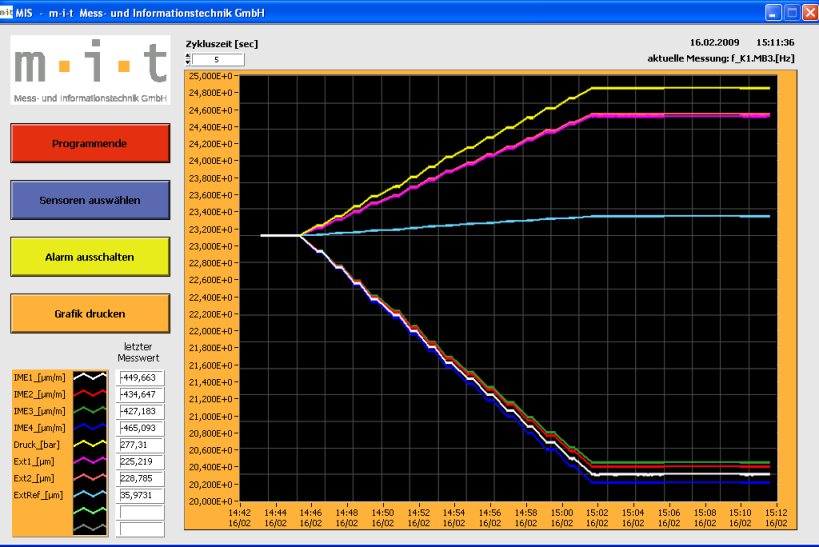This screenshot has height=547, width=819.
Task: Click the 25,000E+0 top Y-axis label
Action: (210, 76)
